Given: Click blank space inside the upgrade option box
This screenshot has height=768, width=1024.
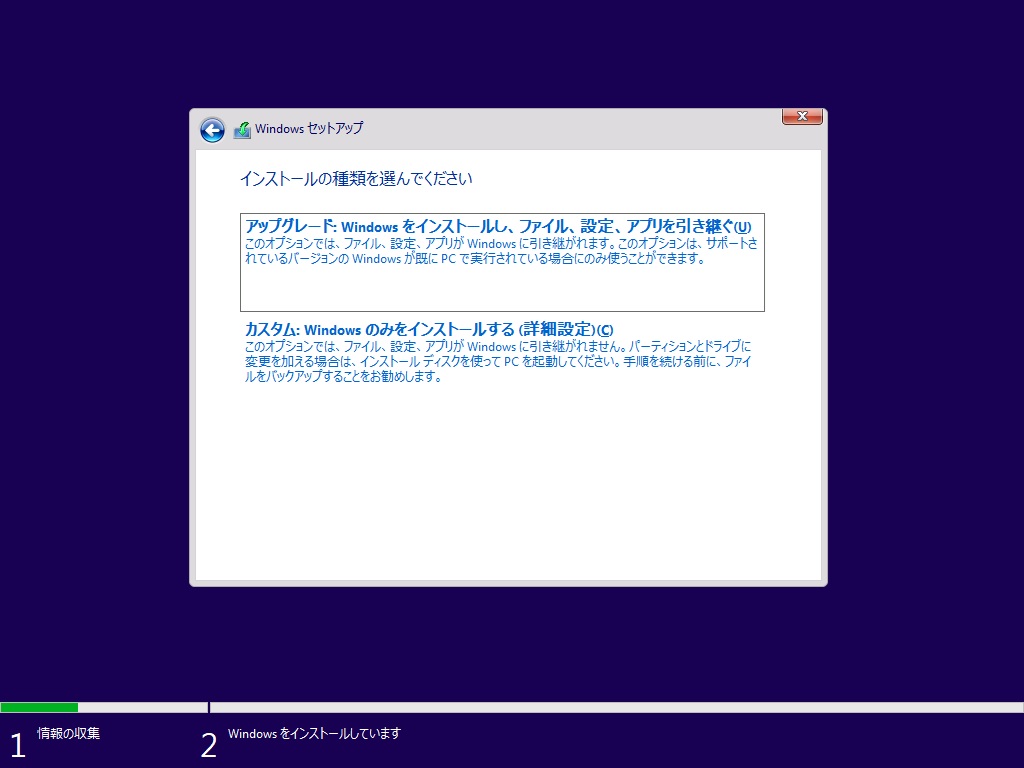Looking at the screenshot, I should pos(500,290).
